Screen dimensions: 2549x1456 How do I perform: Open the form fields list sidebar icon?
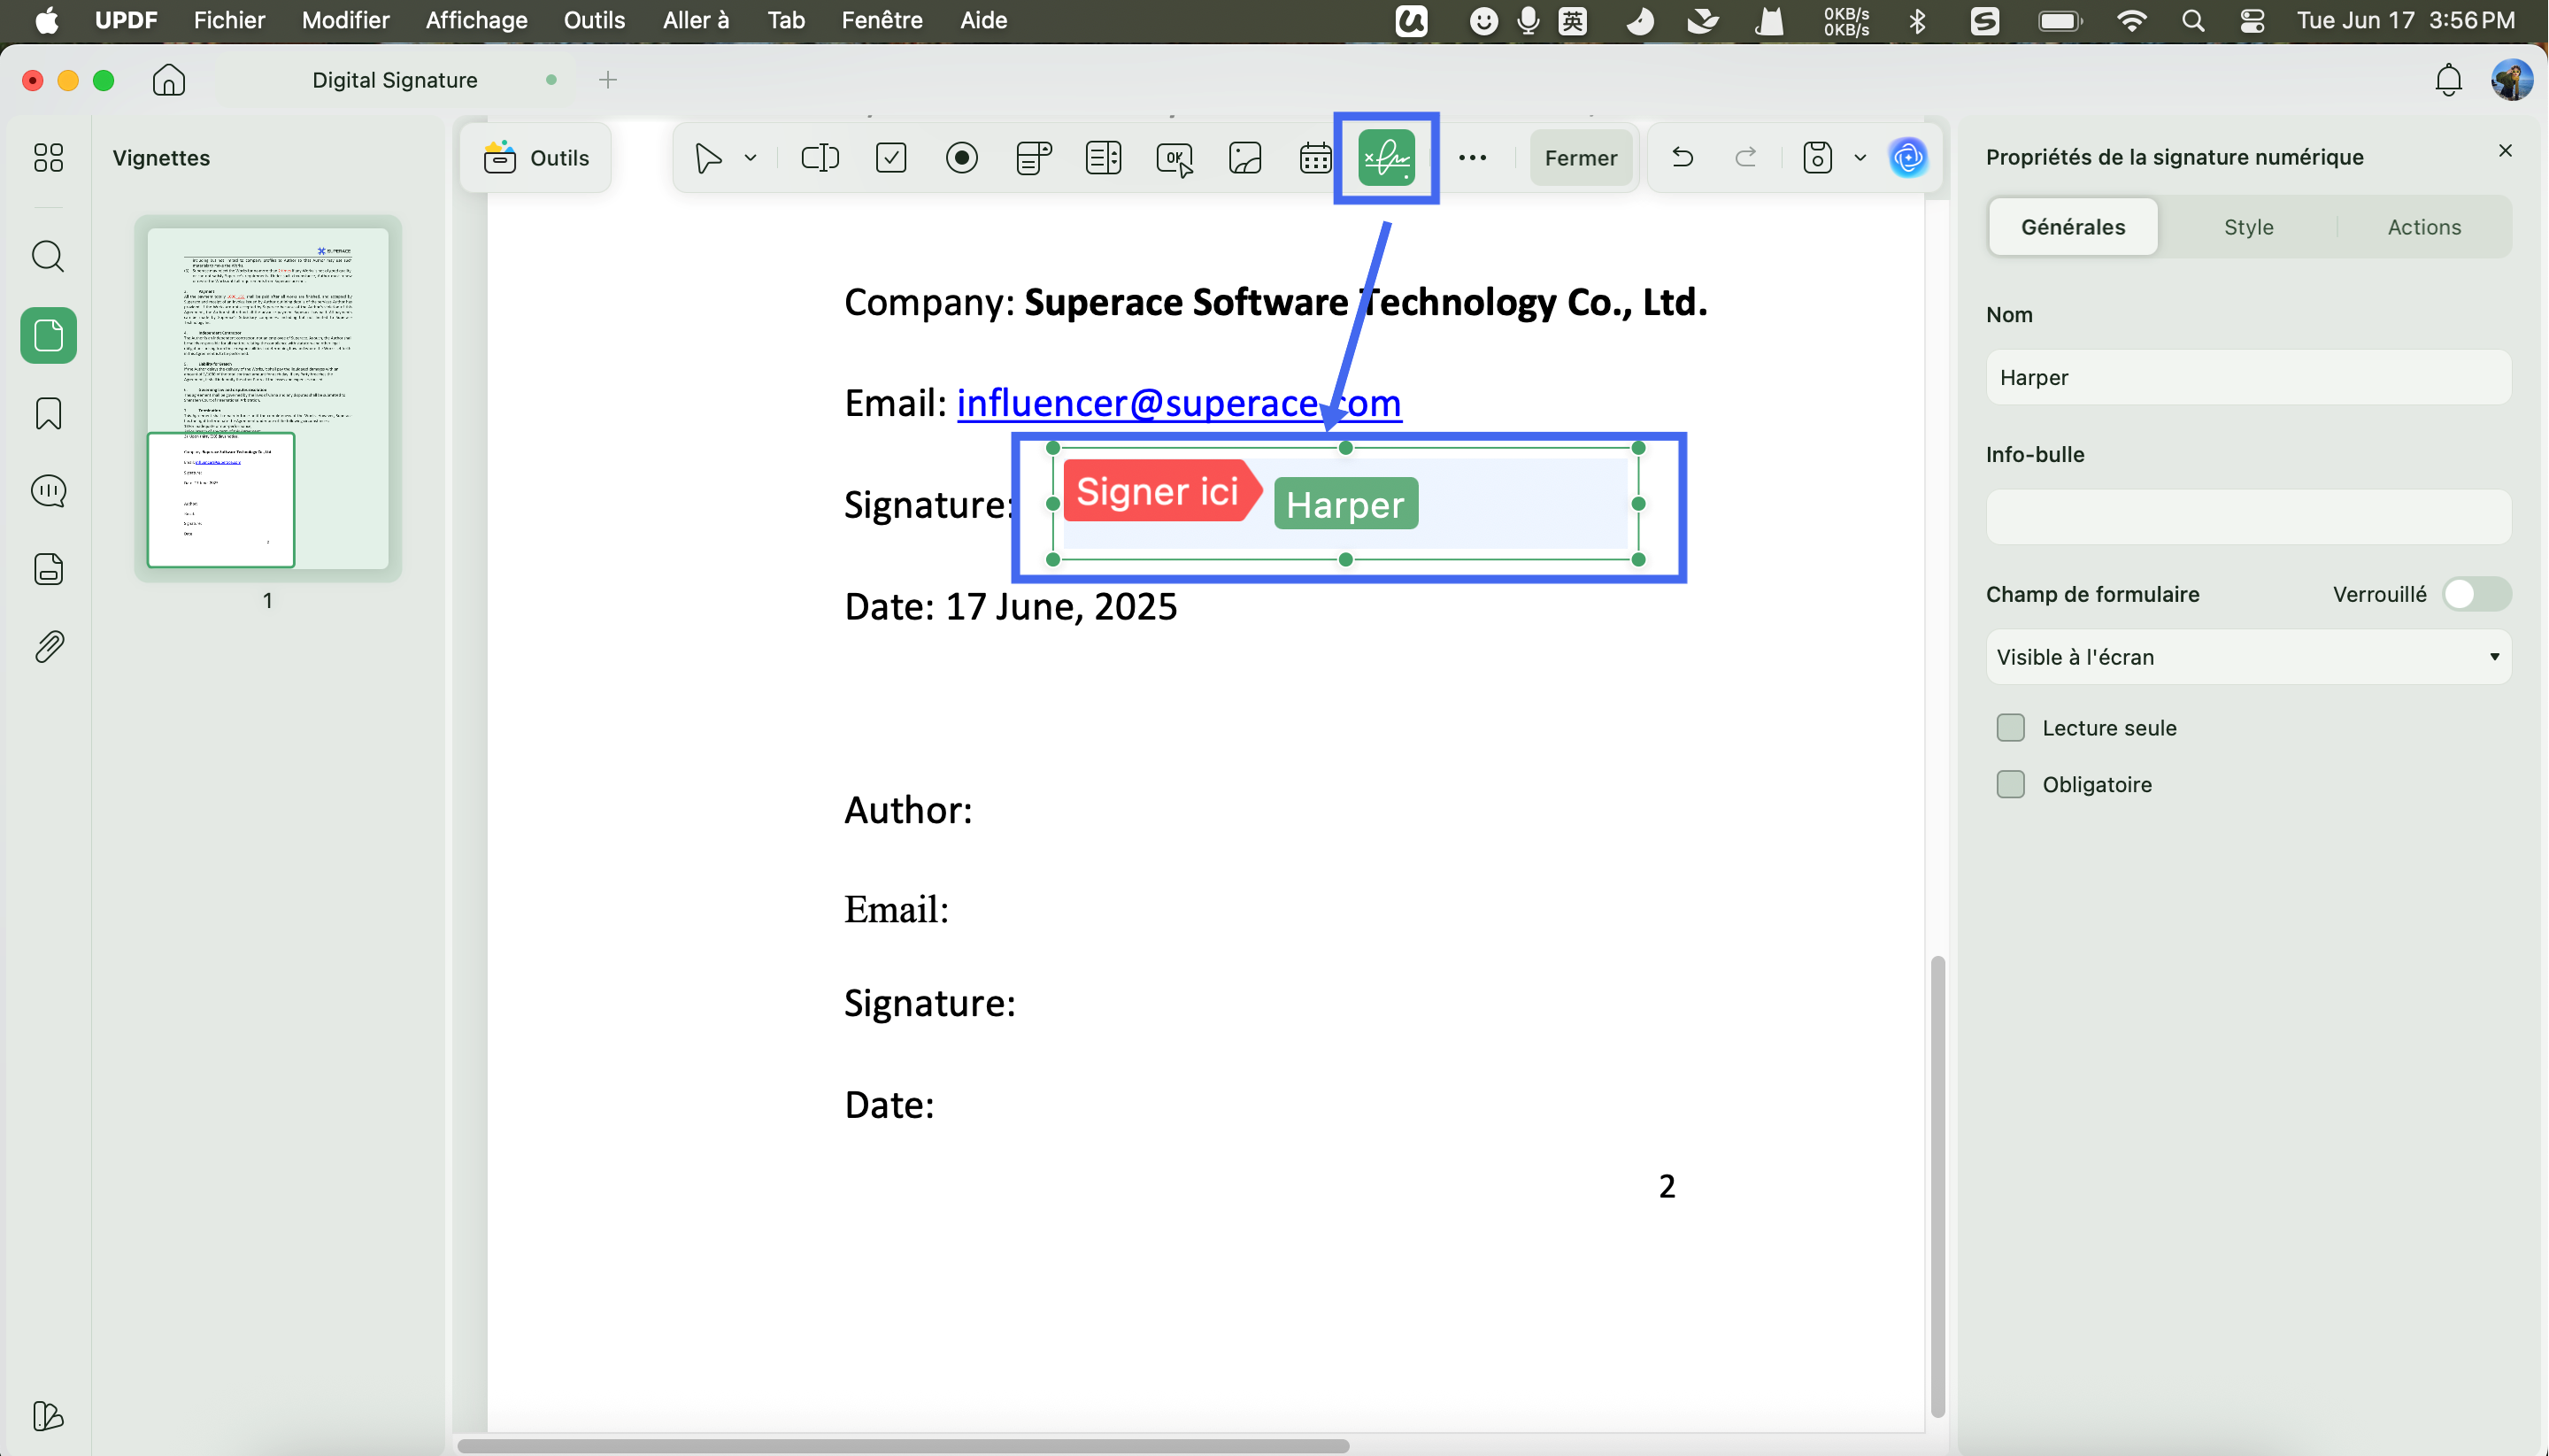(48, 569)
